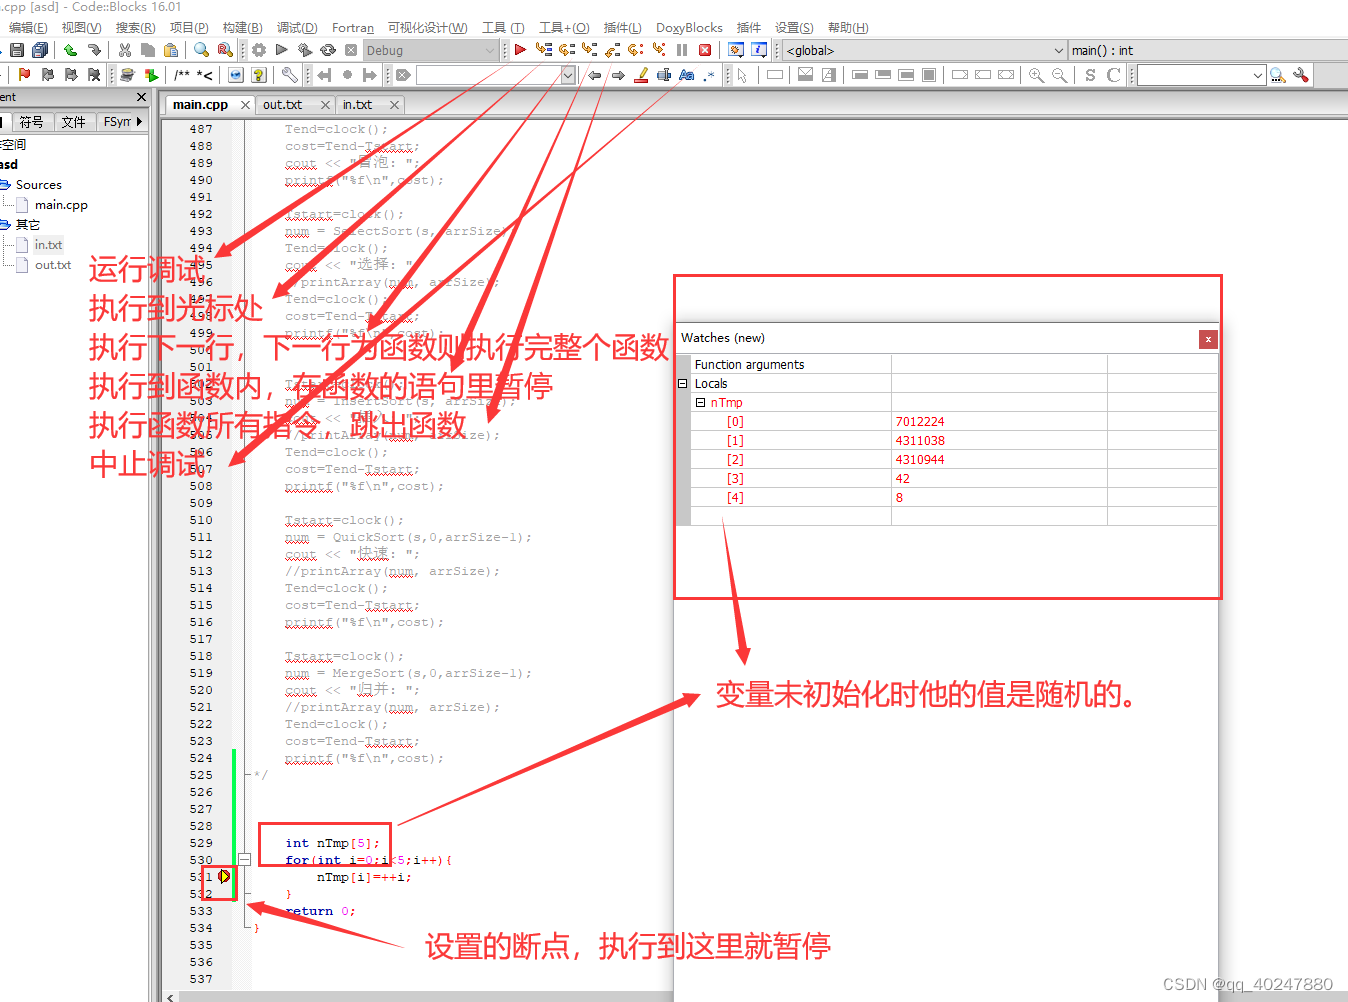Open the Debugging windows icon

[736, 50]
